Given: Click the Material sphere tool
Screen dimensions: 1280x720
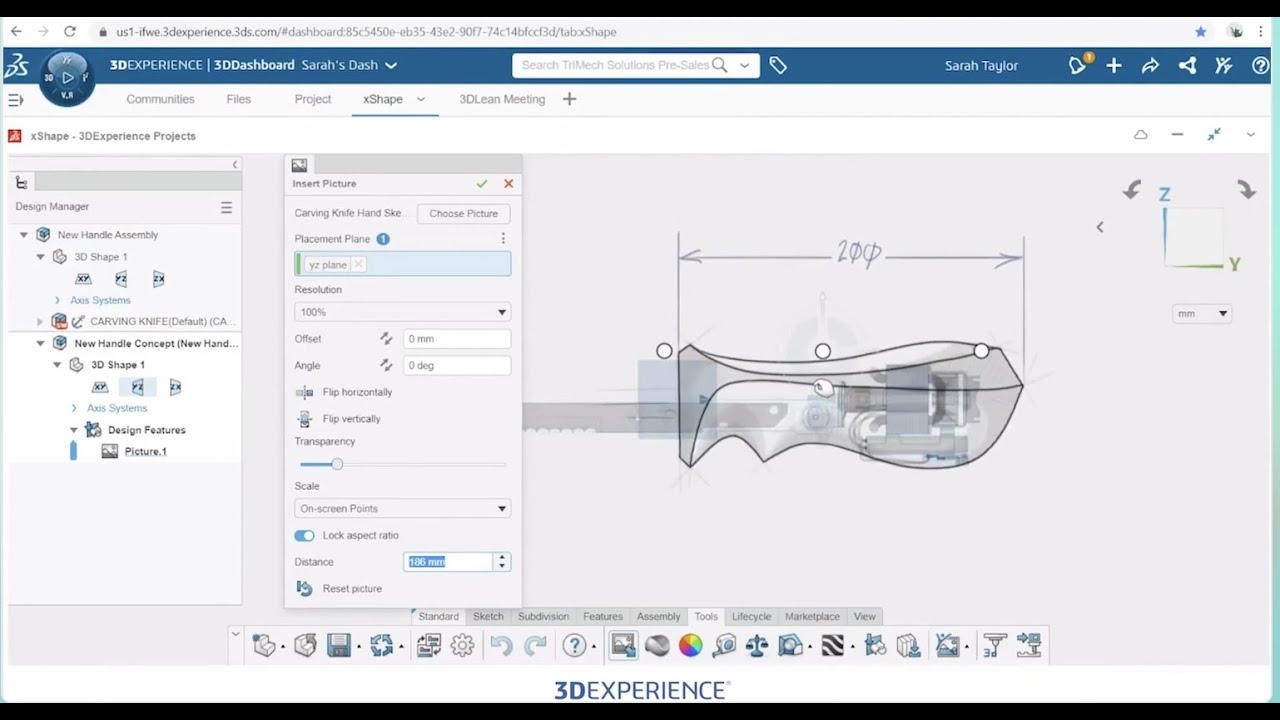Looking at the screenshot, I should point(657,646).
